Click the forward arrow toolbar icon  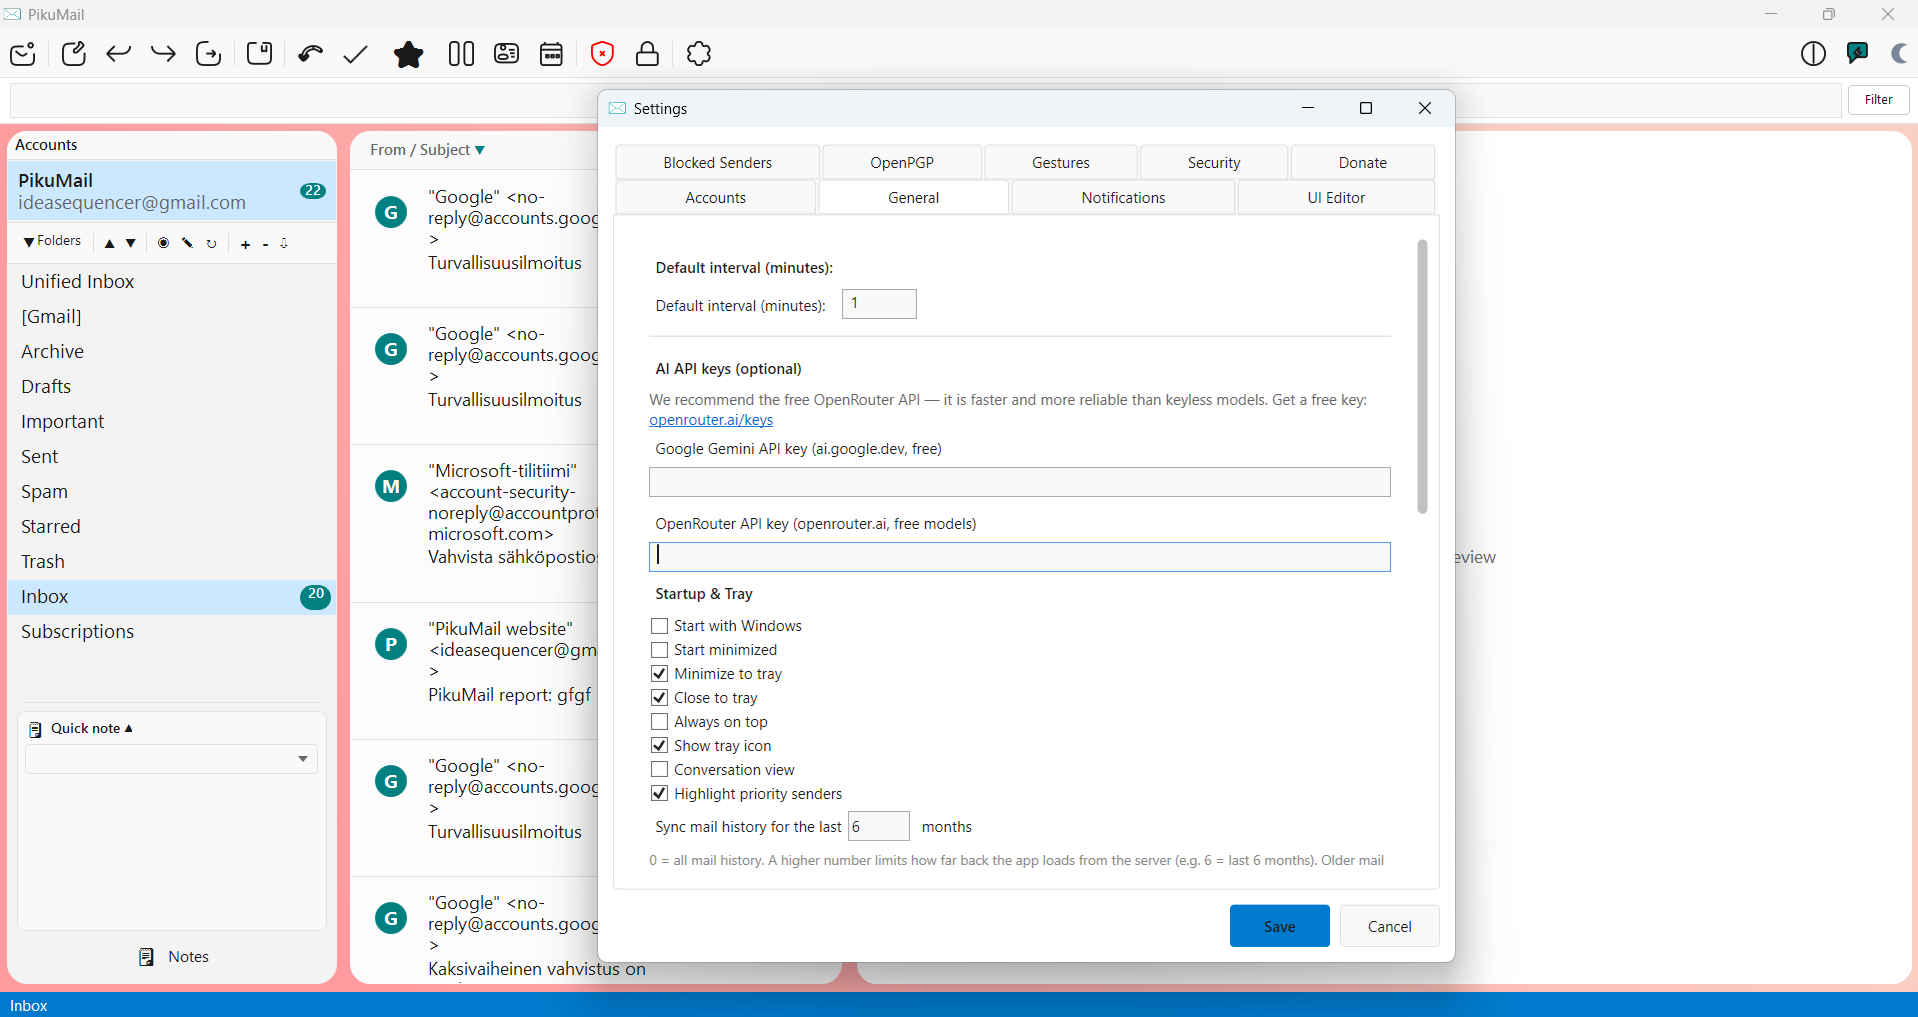163,54
